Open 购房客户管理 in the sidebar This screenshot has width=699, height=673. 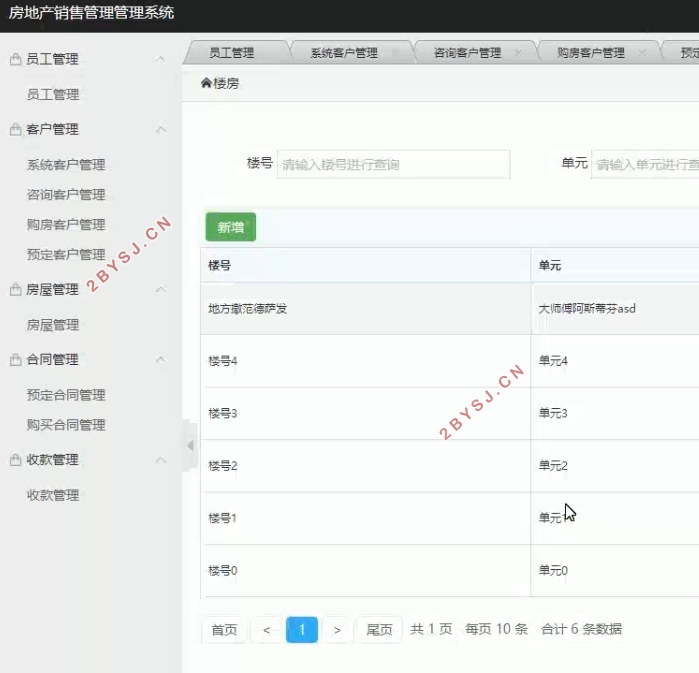coord(66,224)
